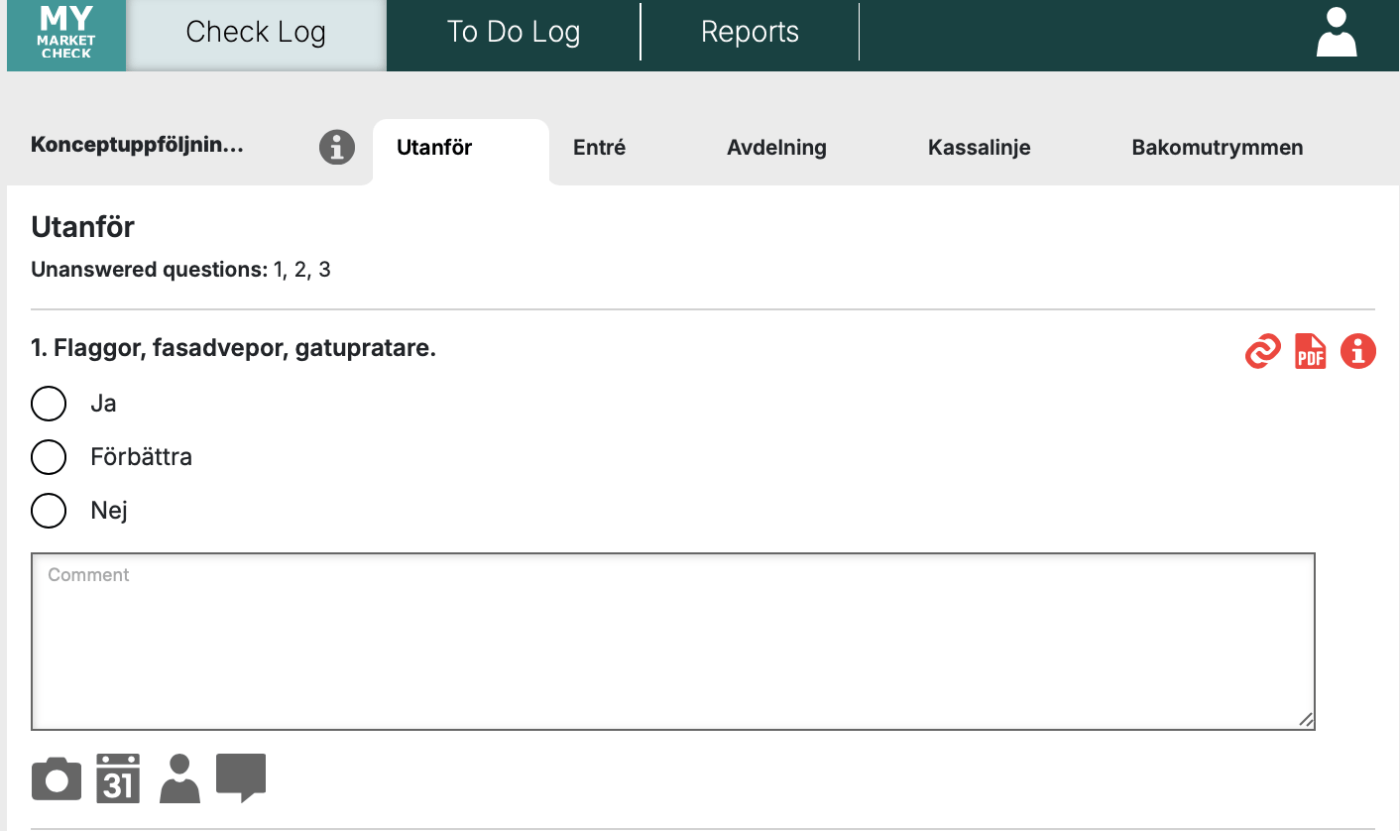Open the red PDF document icon
Image resolution: width=1400 pixels, height=831 pixels.
(x=1310, y=352)
